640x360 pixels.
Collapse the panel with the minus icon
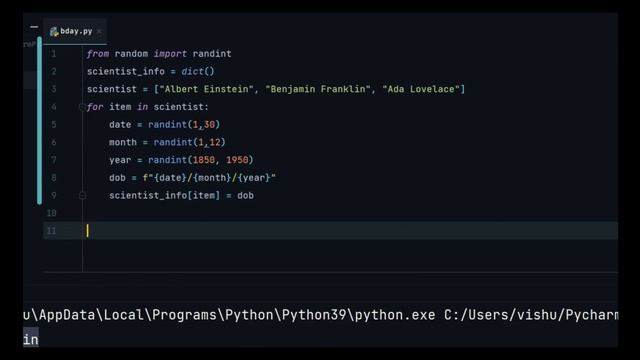[x=34, y=27]
